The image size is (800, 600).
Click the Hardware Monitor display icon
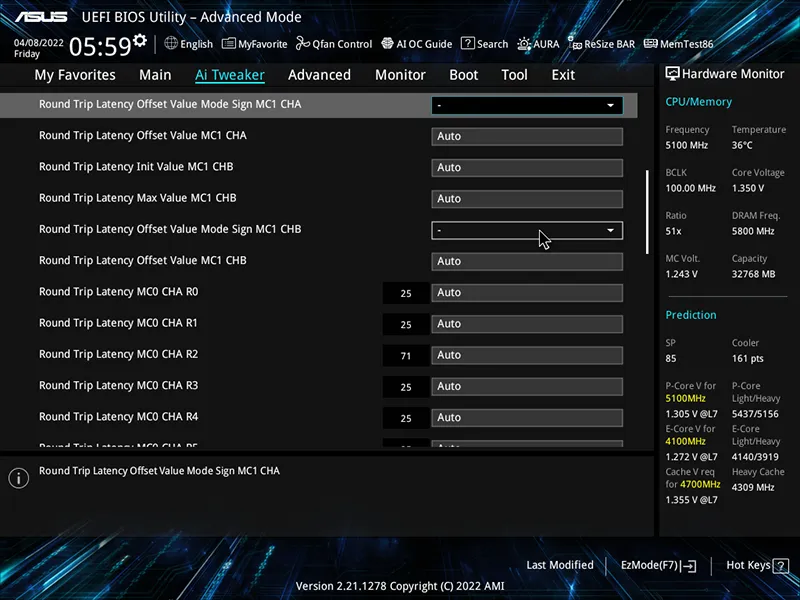[x=672, y=74]
